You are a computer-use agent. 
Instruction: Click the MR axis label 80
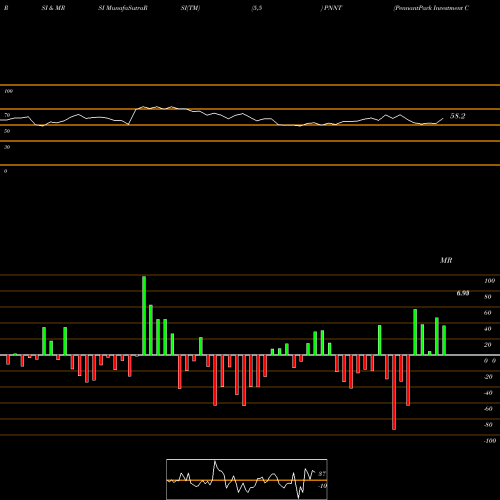pyautogui.click(x=488, y=297)
